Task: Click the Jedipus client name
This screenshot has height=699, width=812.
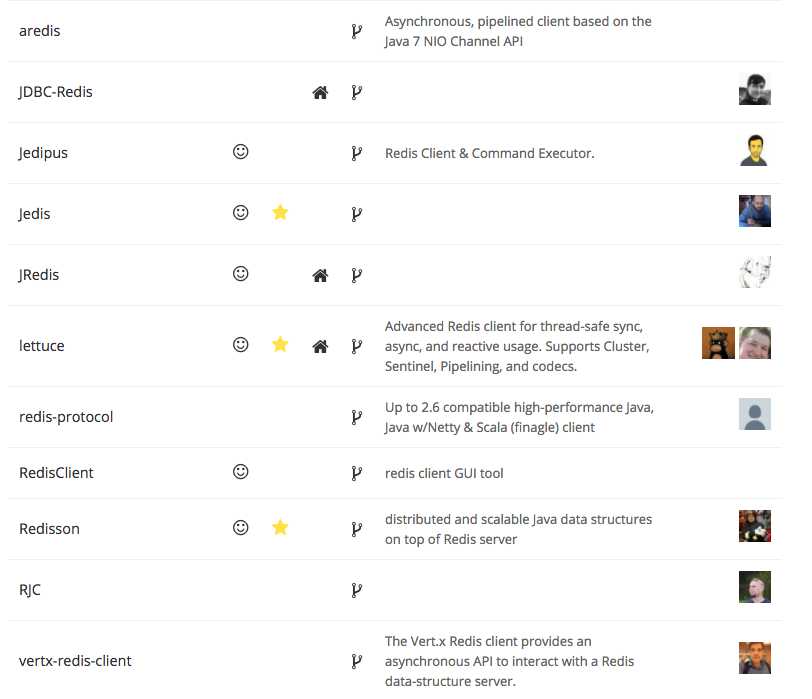Action: [43, 153]
